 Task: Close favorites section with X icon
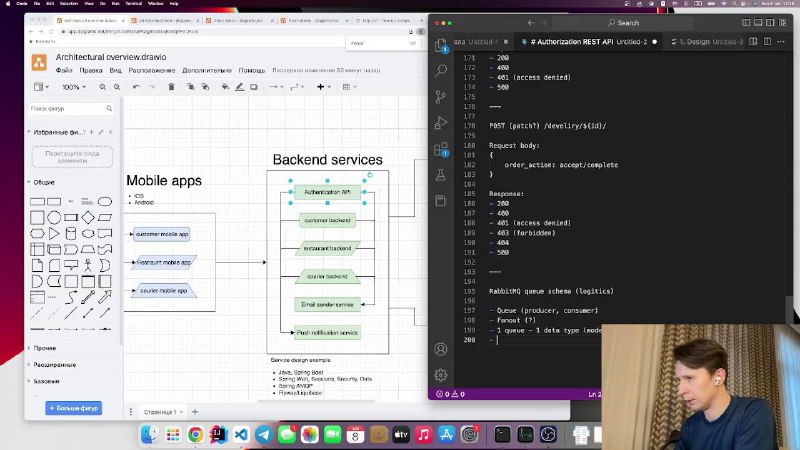[x=110, y=132]
